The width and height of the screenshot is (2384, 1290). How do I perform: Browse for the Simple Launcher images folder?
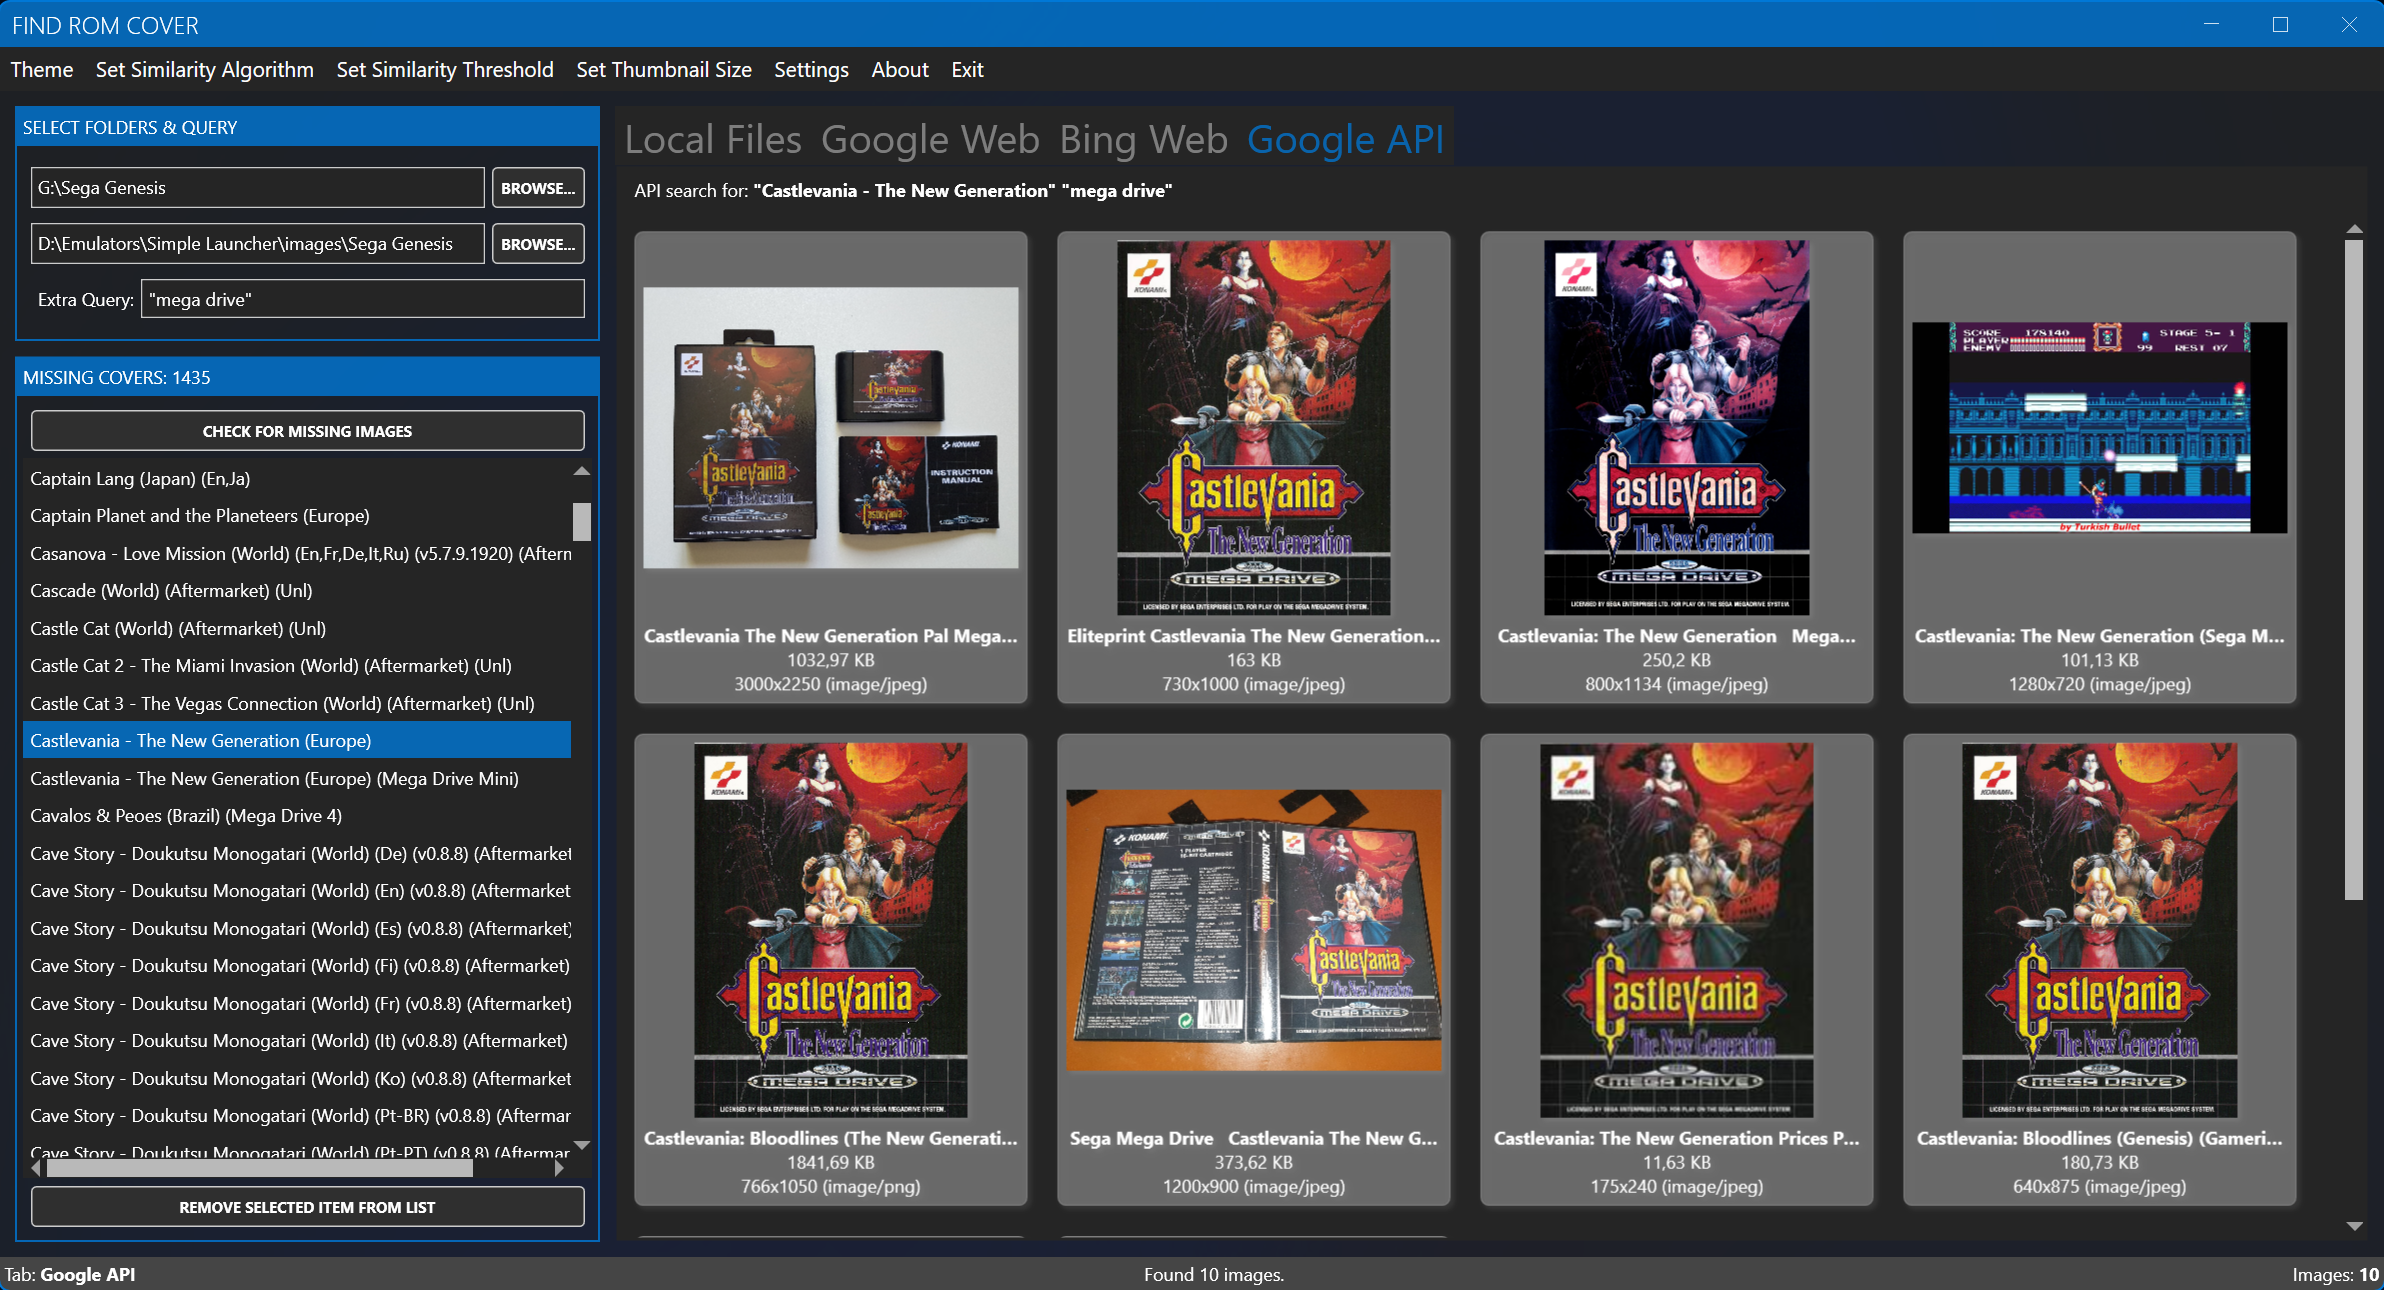(538, 244)
